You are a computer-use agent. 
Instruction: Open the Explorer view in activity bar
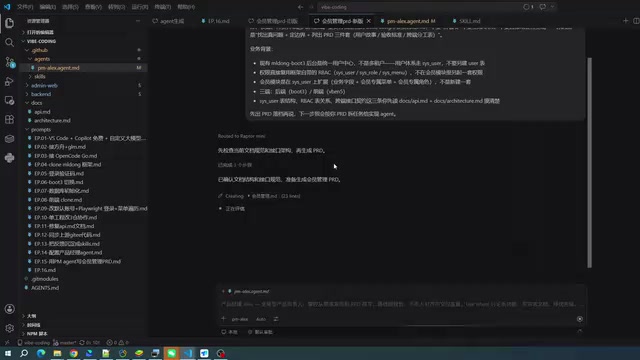click(9, 23)
